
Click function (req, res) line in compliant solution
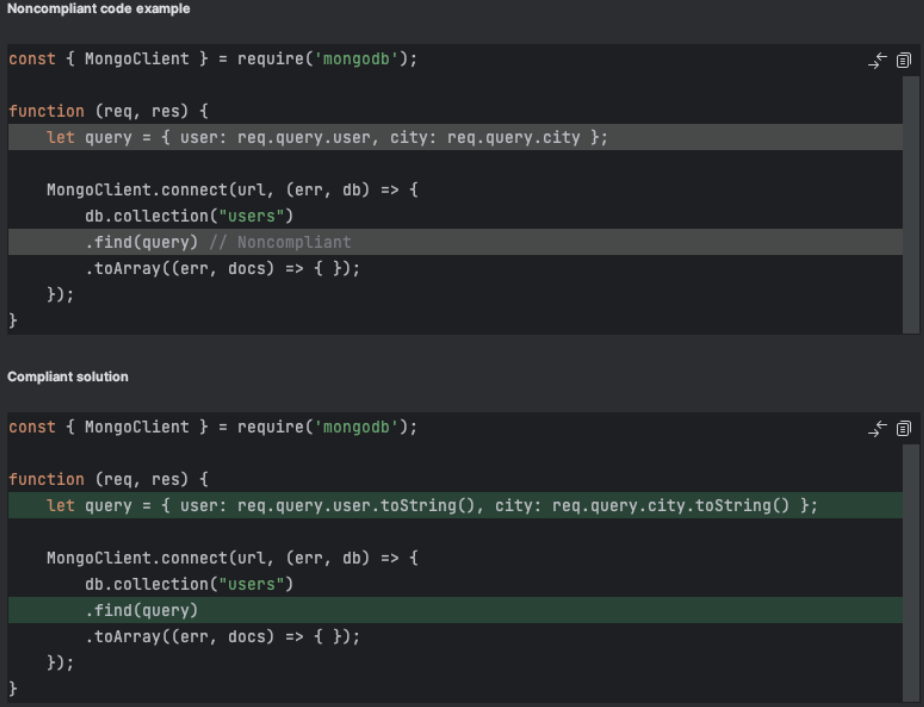[x=108, y=479]
